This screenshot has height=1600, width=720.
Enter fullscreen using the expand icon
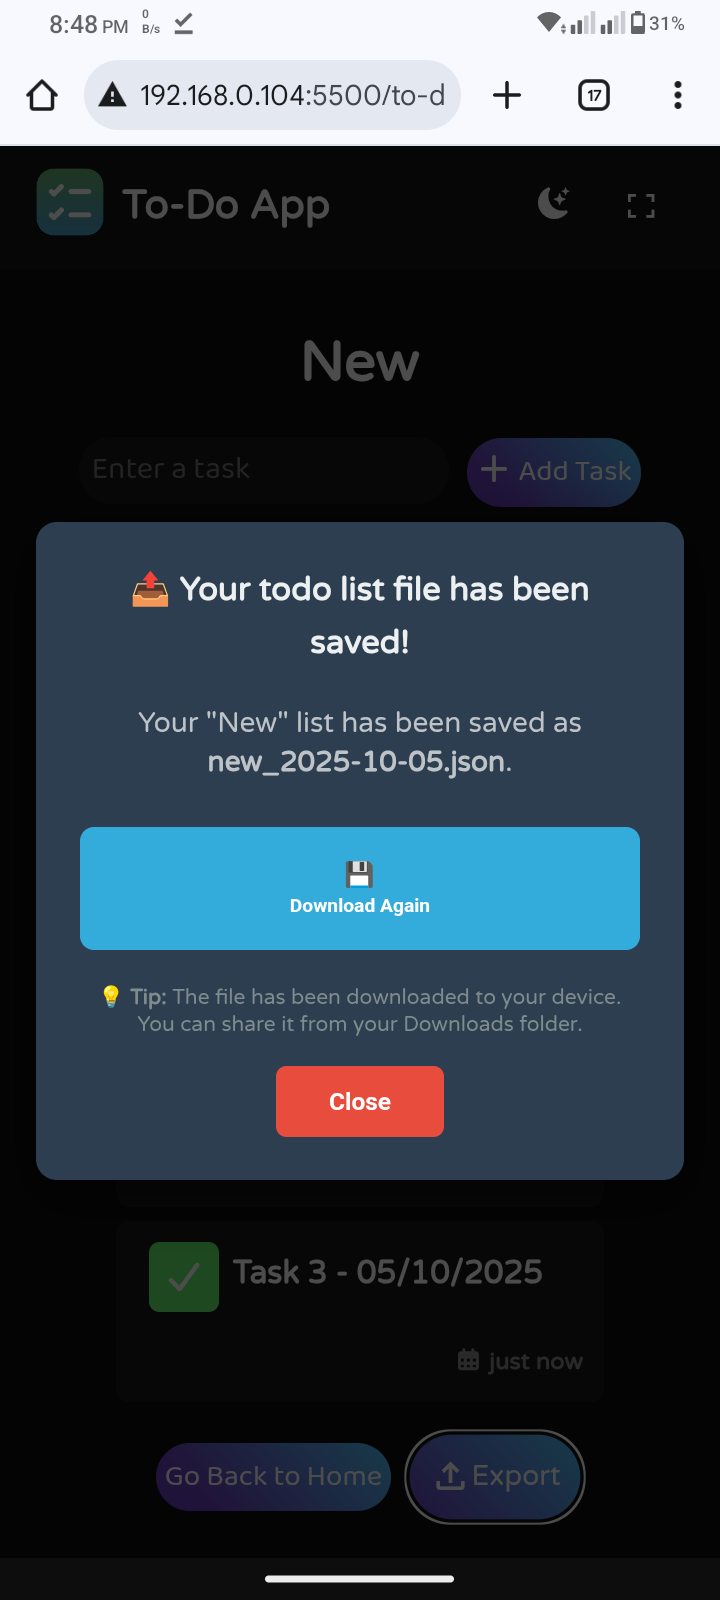640,205
